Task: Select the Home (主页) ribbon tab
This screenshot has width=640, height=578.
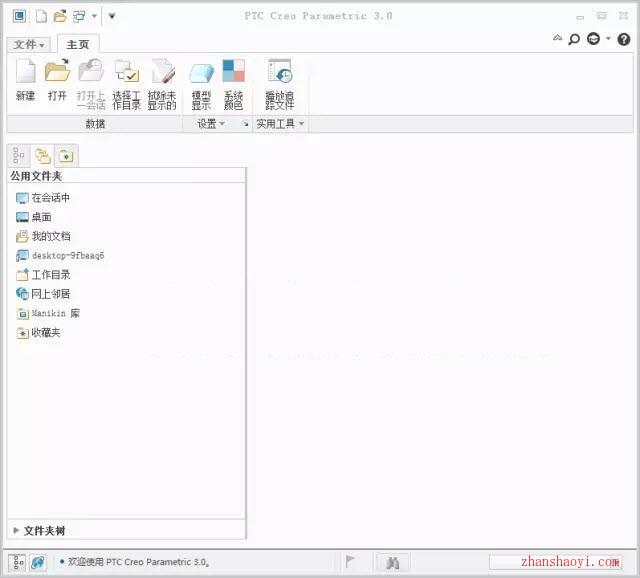Action: click(78, 44)
